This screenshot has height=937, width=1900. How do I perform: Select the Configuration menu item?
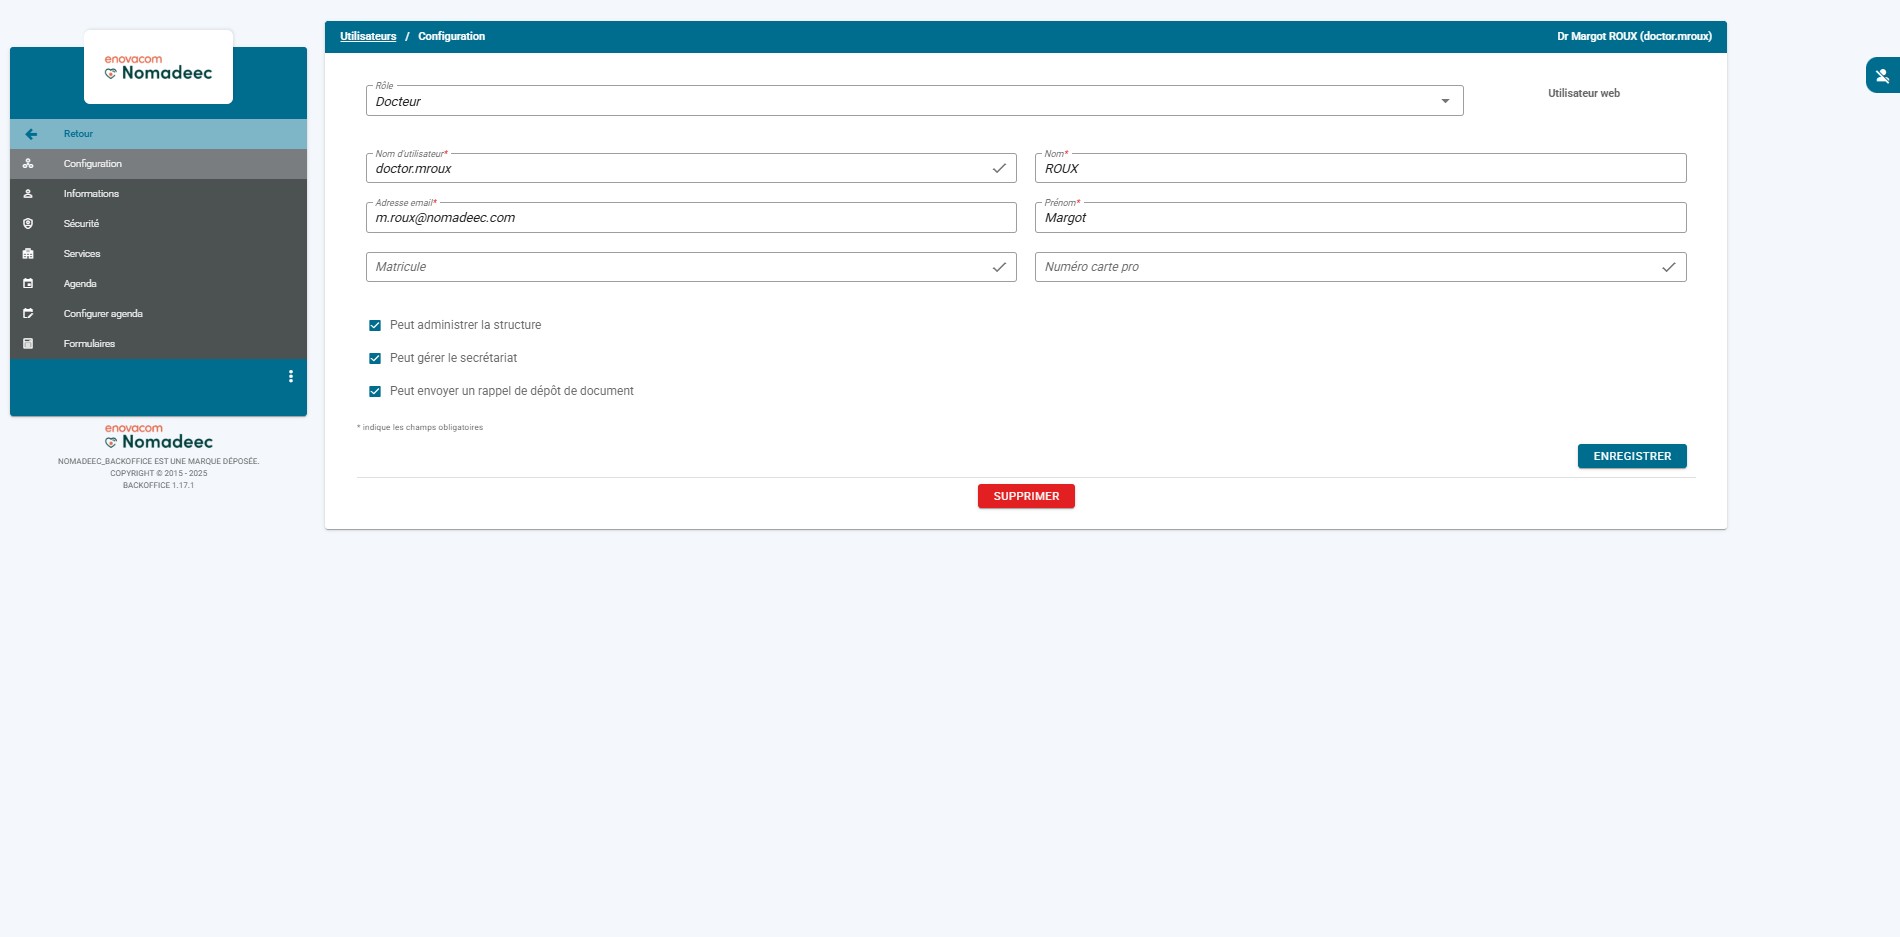click(x=158, y=164)
